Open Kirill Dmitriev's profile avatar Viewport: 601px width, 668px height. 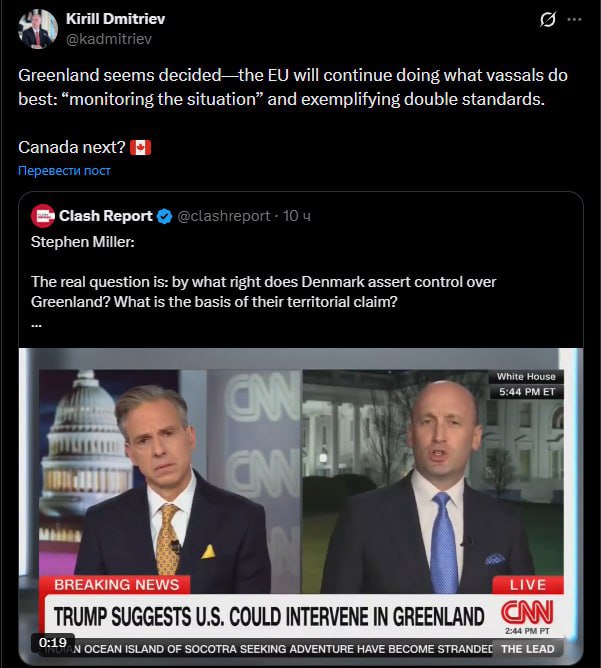pos(37,29)
